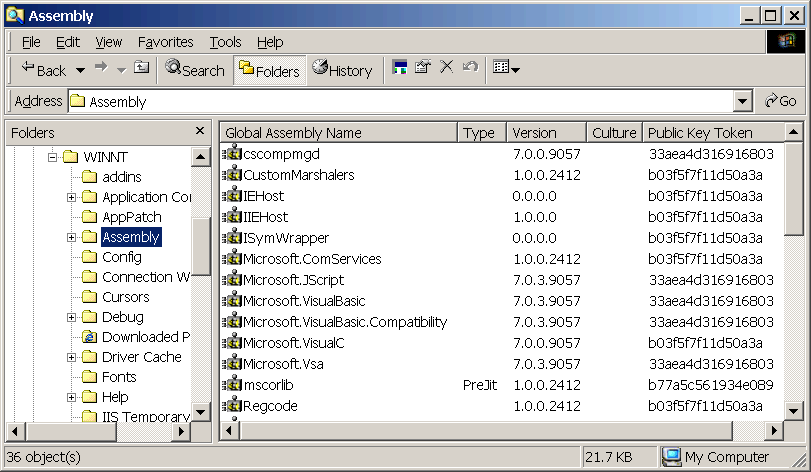Viewport: 811px width, 472px height.
Task: Select the Microsoft.VisualBasic.Compatibility assembly icon
Action: click(232, 321)
